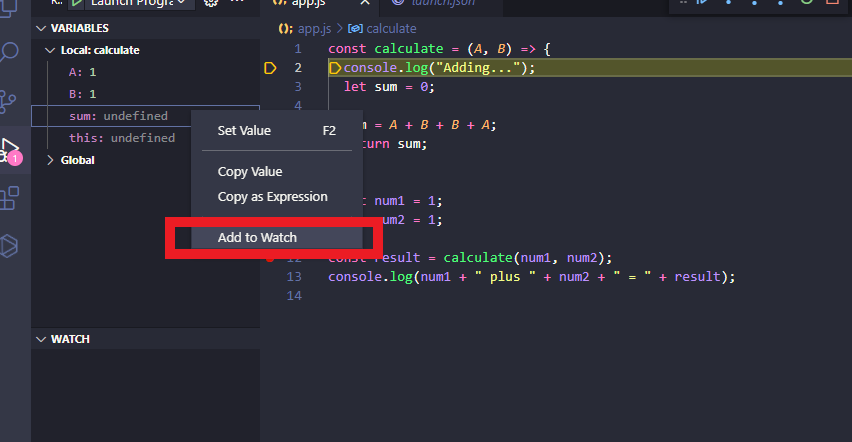Select Set Value in the context menu
Viewport: 852px width, 442px height.
[x=244, y=130]
